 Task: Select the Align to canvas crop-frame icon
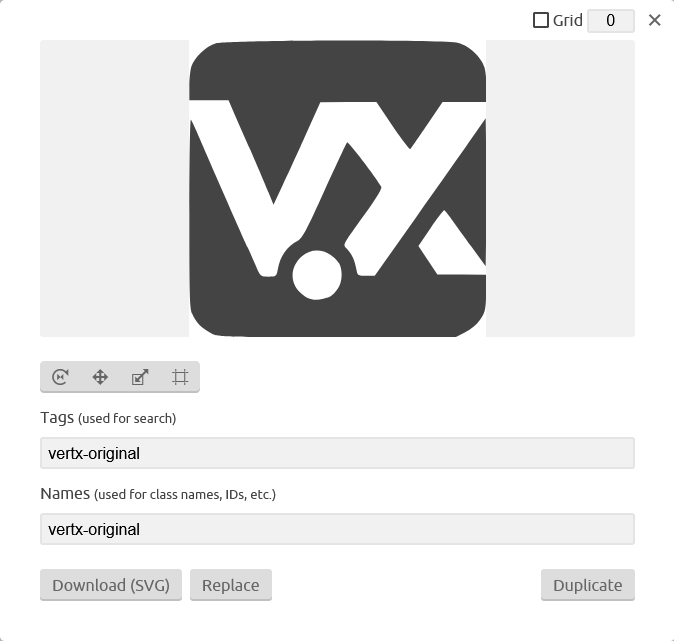point(180,377)
